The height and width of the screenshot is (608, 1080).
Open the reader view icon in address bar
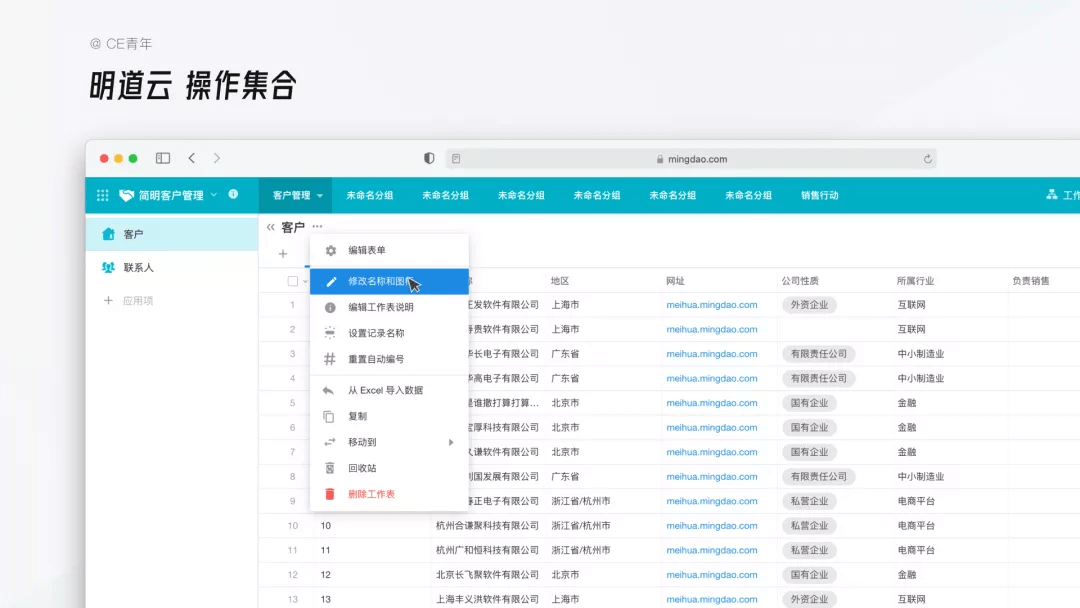[456, 159]
